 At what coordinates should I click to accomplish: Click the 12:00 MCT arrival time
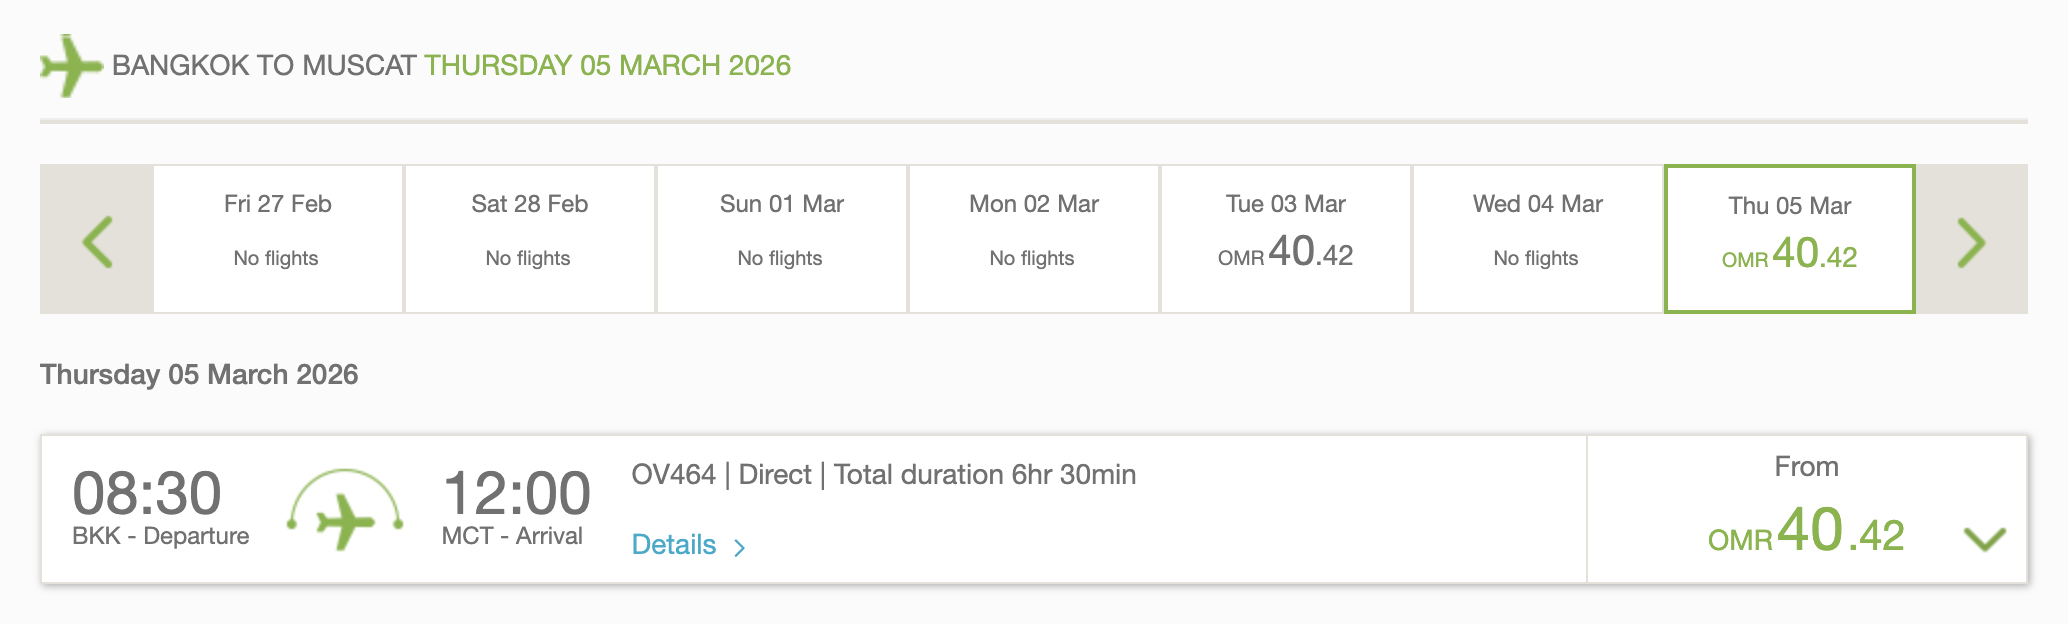click(516, 494)
